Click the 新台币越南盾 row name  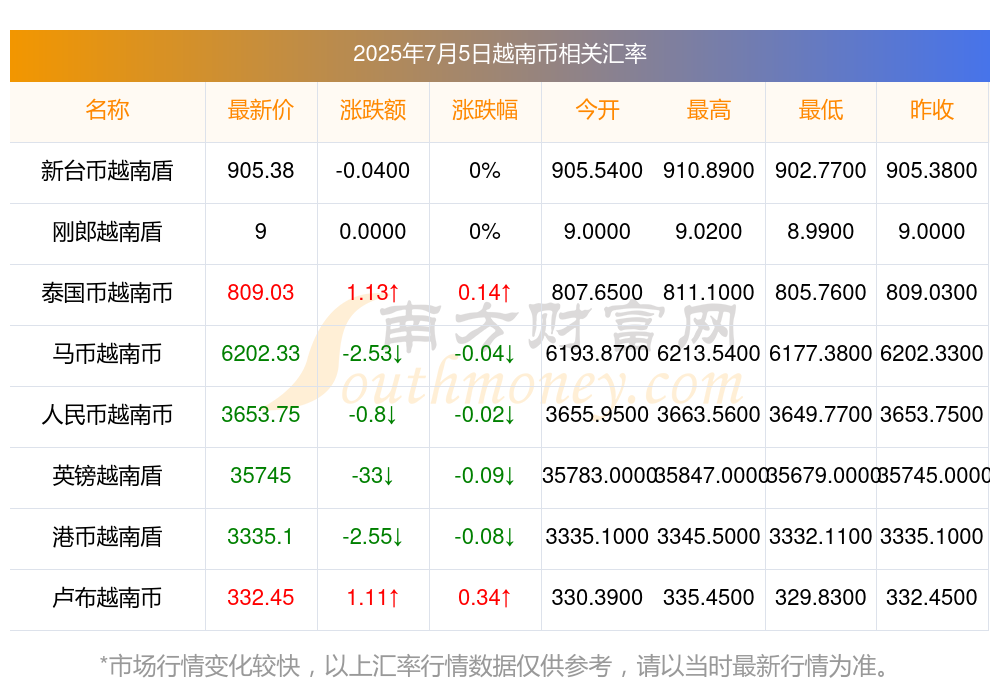(107, 171)
